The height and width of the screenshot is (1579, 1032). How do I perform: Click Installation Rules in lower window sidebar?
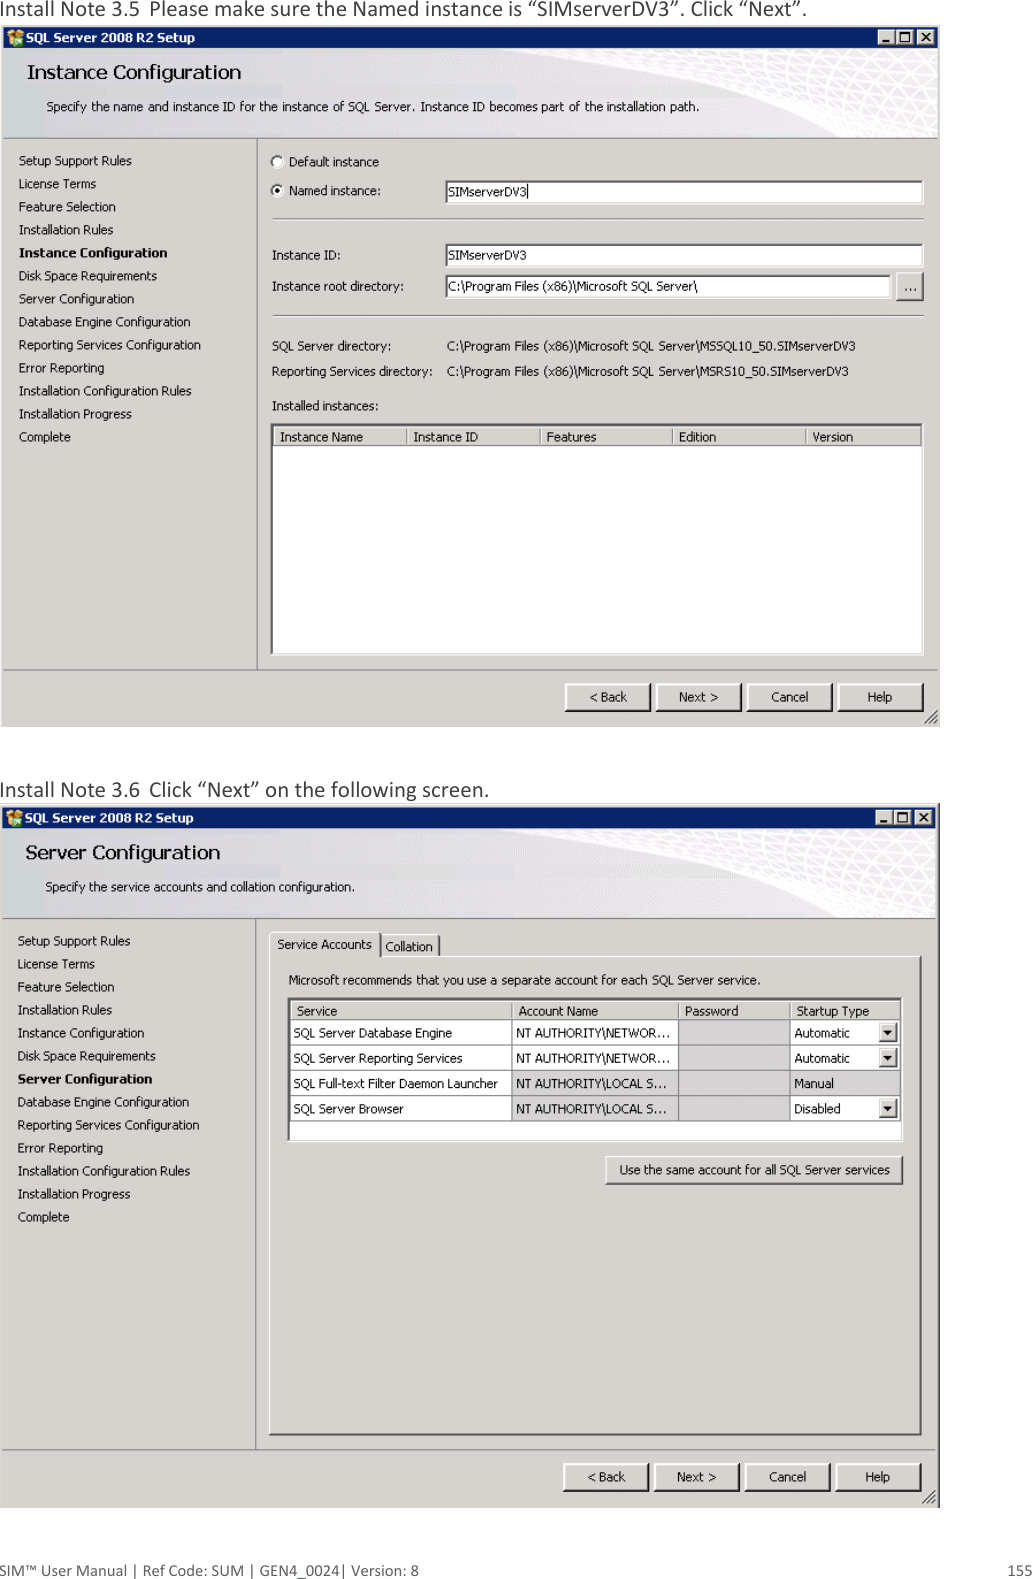65,1010
